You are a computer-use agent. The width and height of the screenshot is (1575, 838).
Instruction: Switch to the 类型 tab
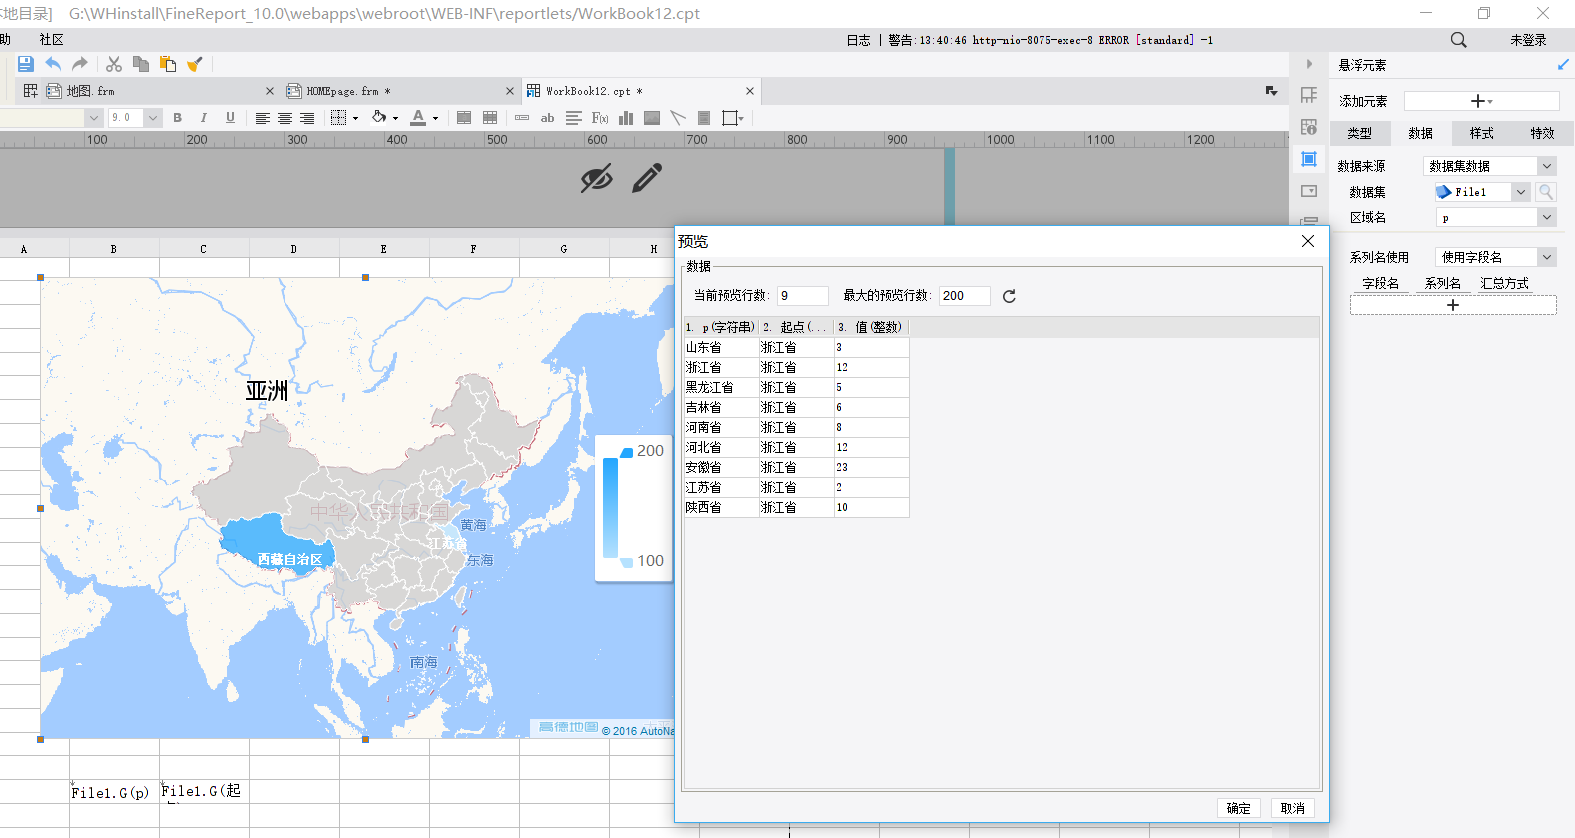[1360, 133]
